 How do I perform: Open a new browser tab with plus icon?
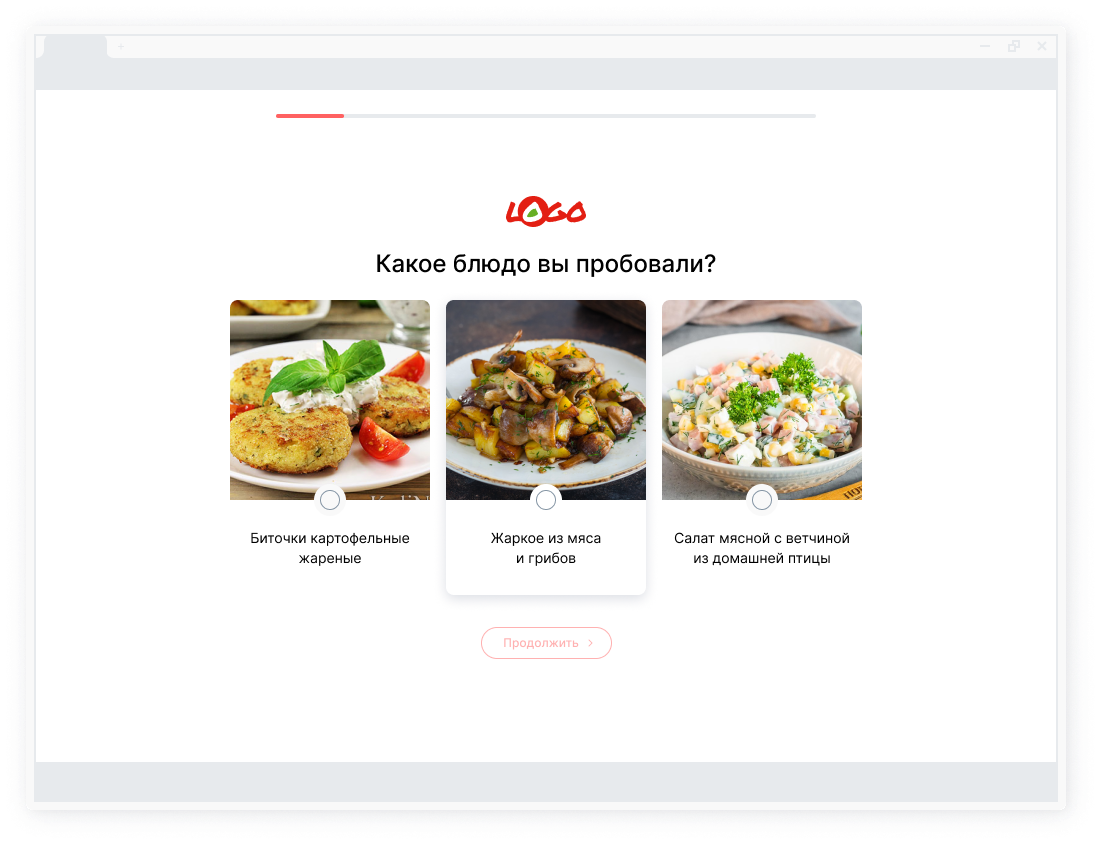click(x=121, y=46)
